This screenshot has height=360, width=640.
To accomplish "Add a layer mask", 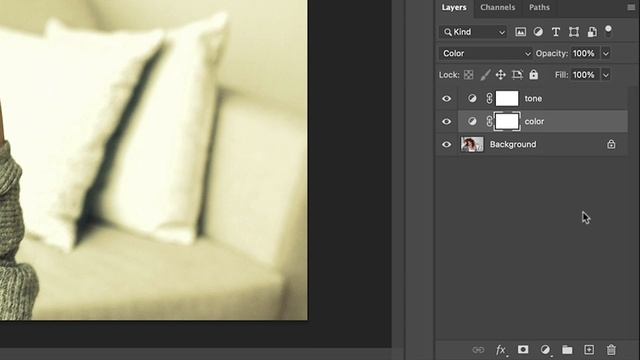I will click(x=523, y=349).
